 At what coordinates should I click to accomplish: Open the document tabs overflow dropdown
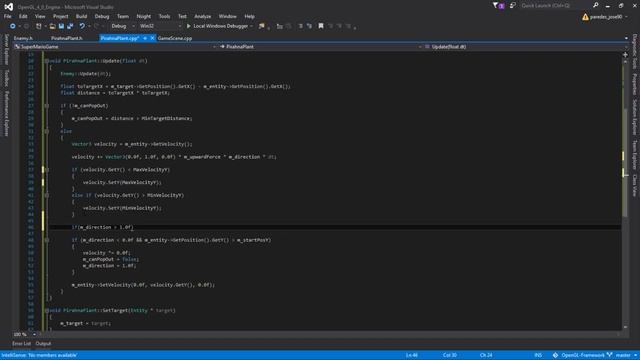click(627, 38)
